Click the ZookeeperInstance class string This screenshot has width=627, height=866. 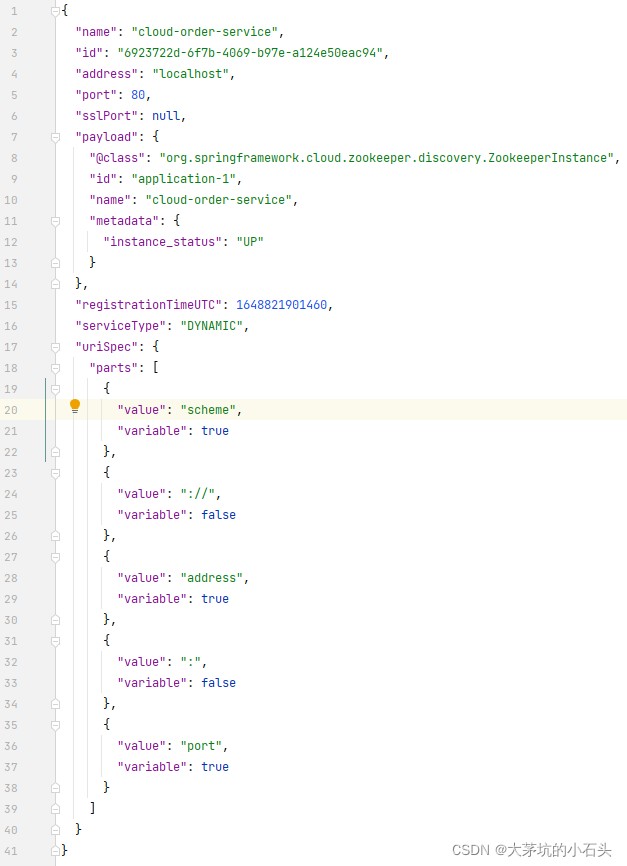[x=387, y=158]
